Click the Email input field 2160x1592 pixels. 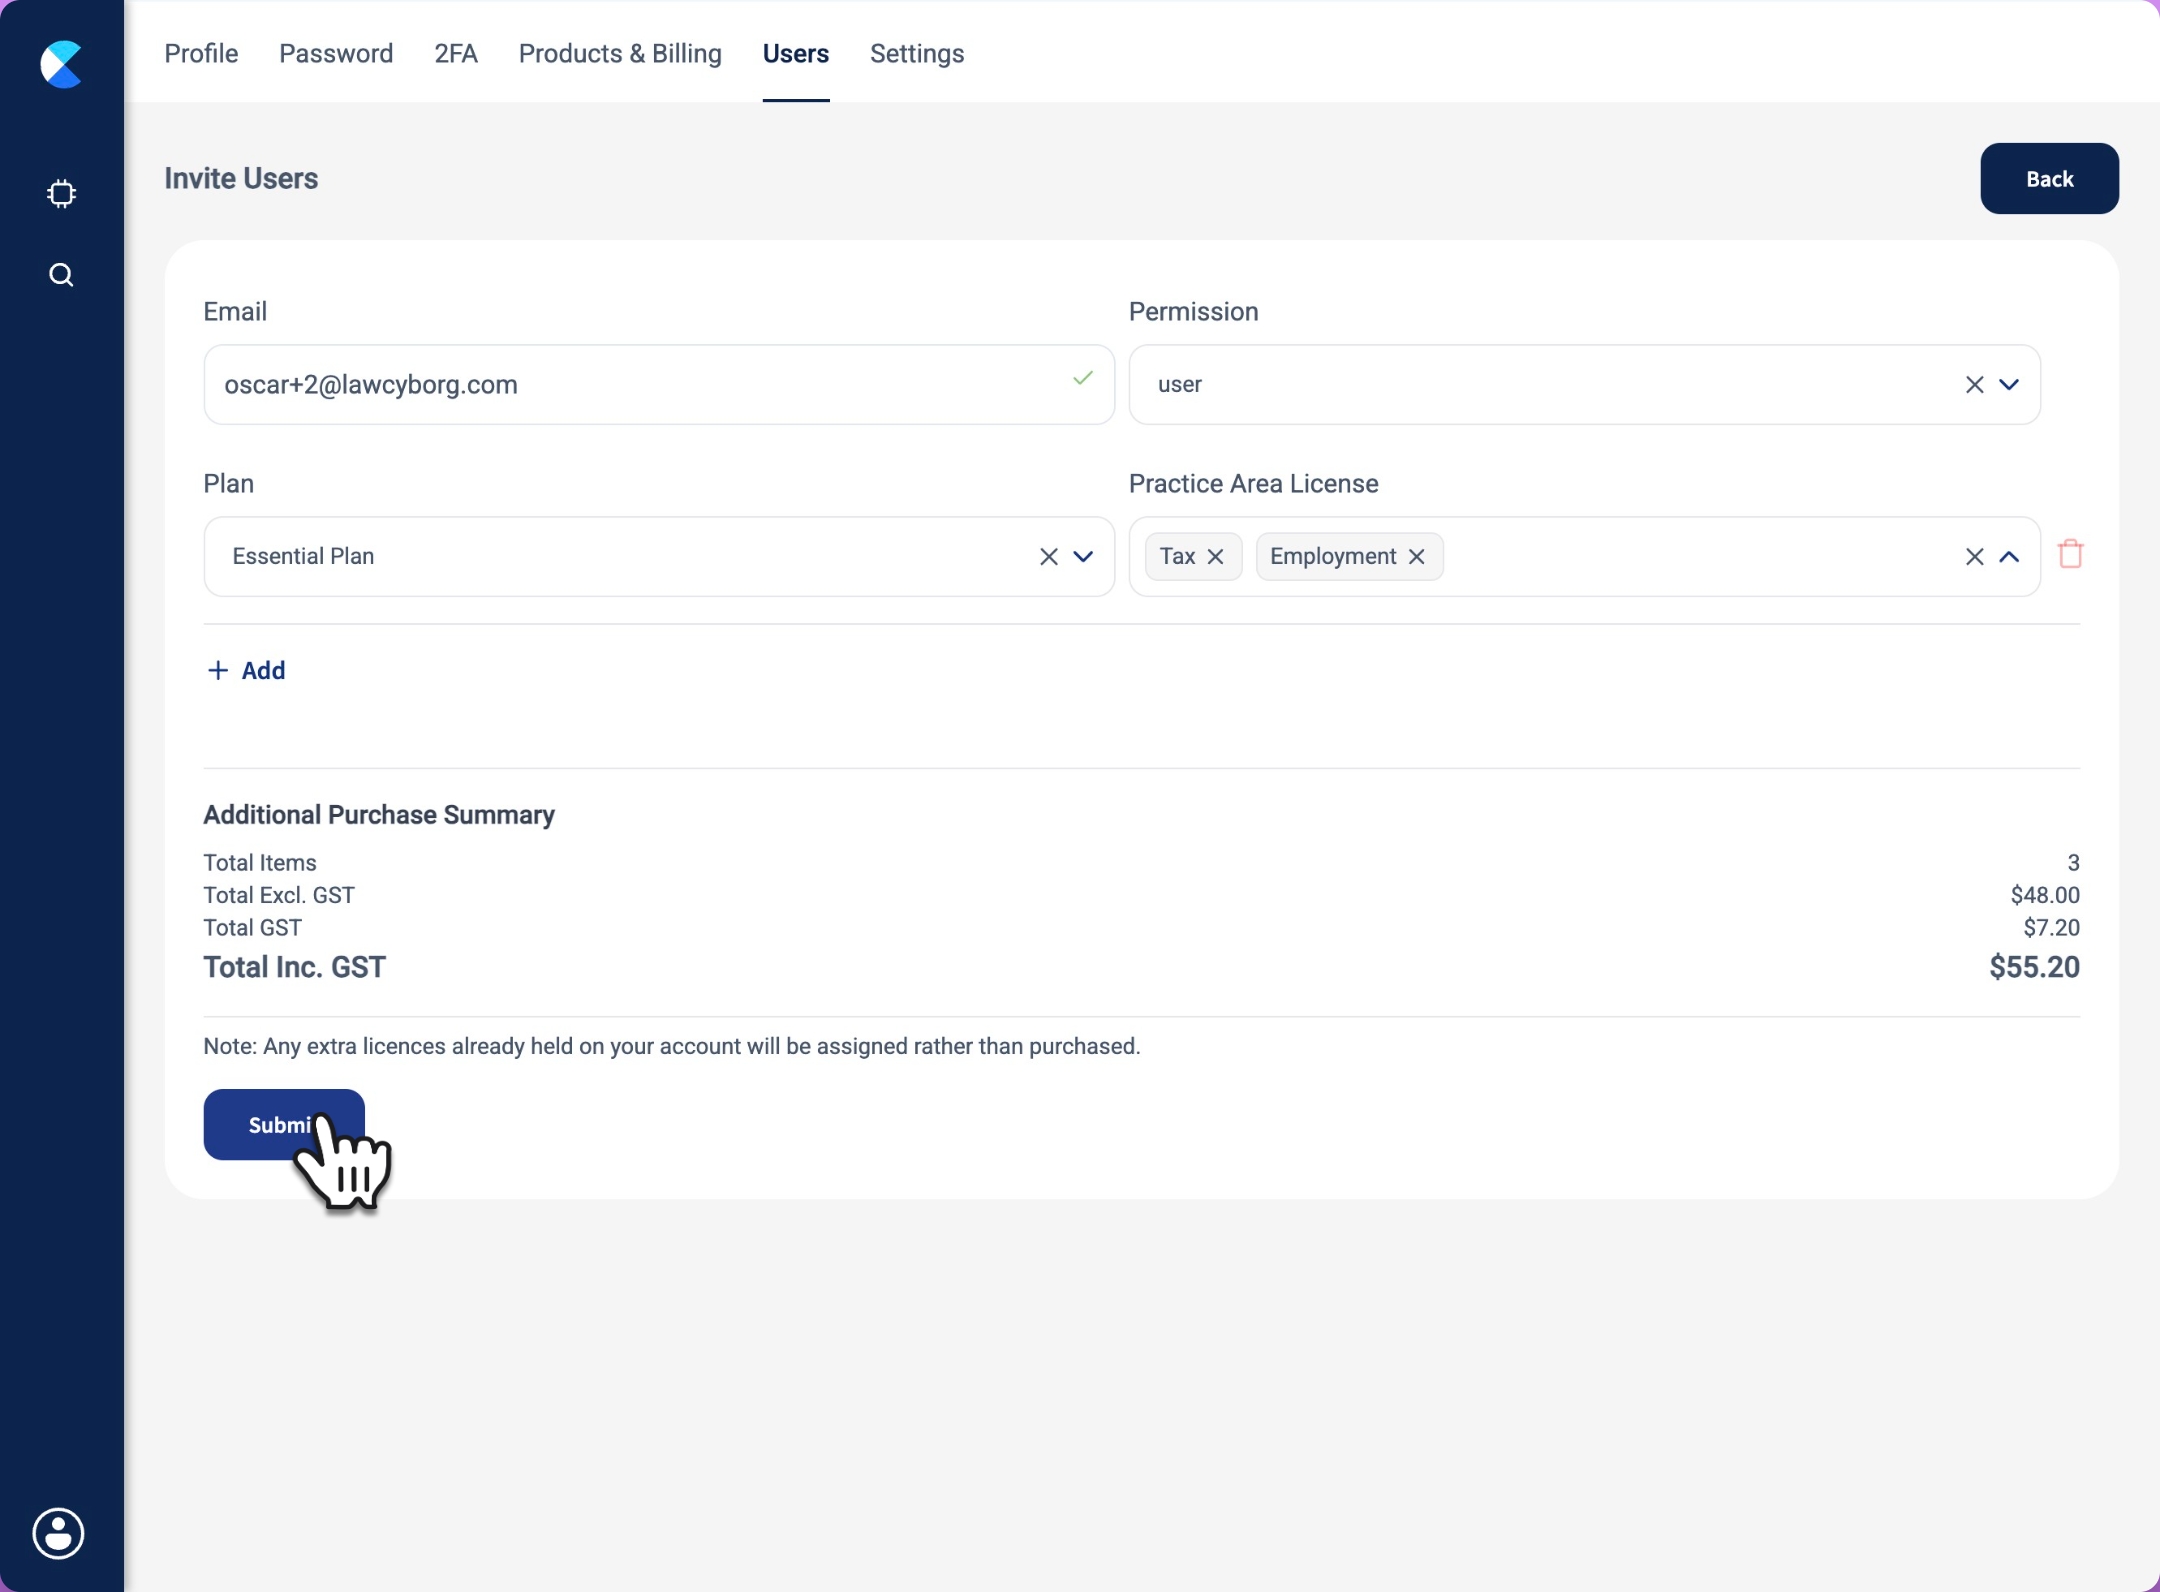point(640,385)
